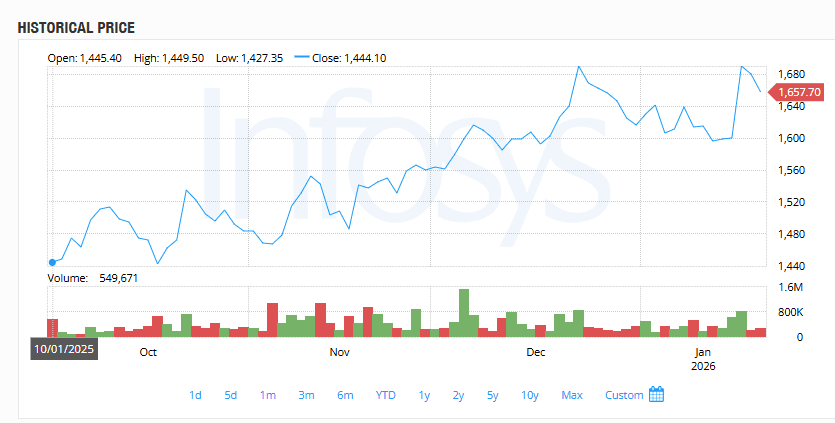
Task: Switch to YTD range
Action: [x=385, y=395]
